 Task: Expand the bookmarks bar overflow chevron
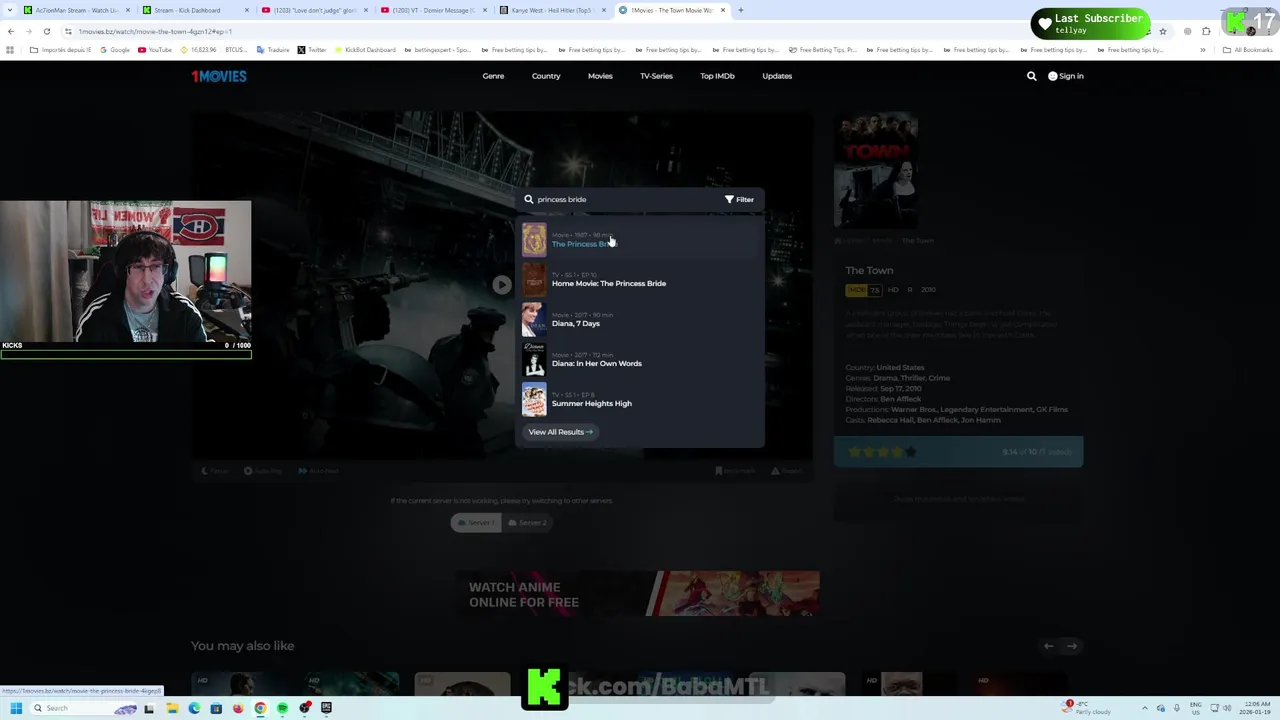1203,50
